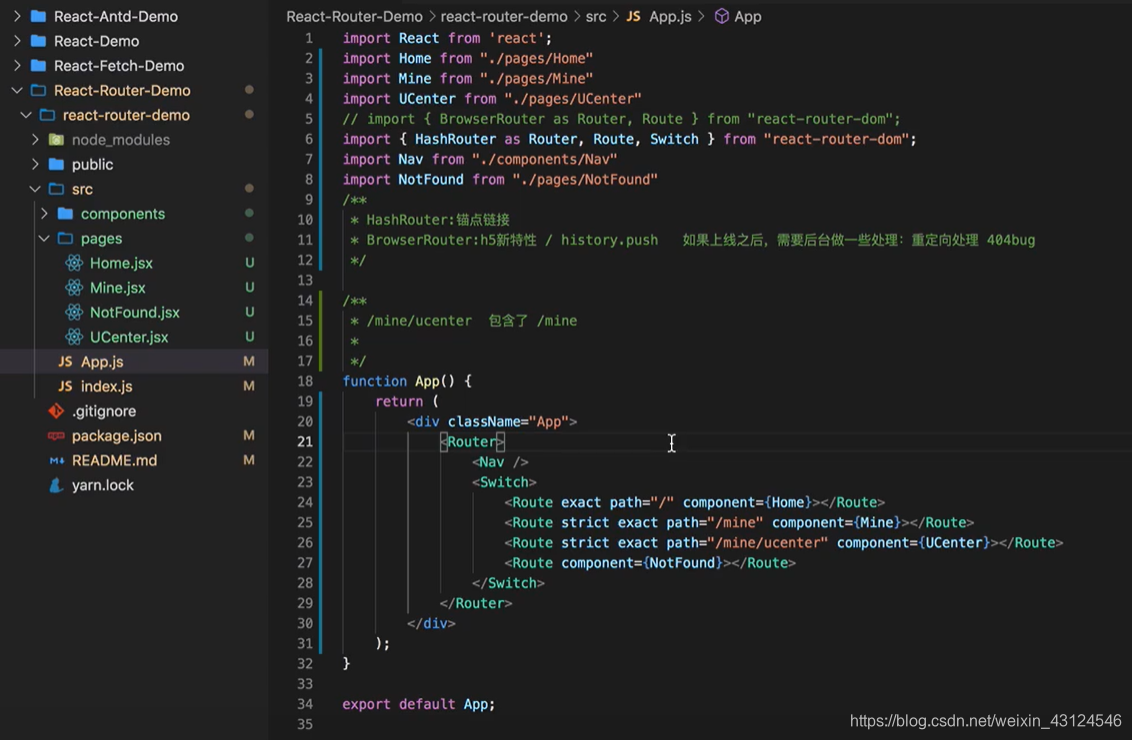The height and width of the screenshot is (740, 1132).
Task: Click the M status badge beside package.json
Action: [x=249, y=435]
